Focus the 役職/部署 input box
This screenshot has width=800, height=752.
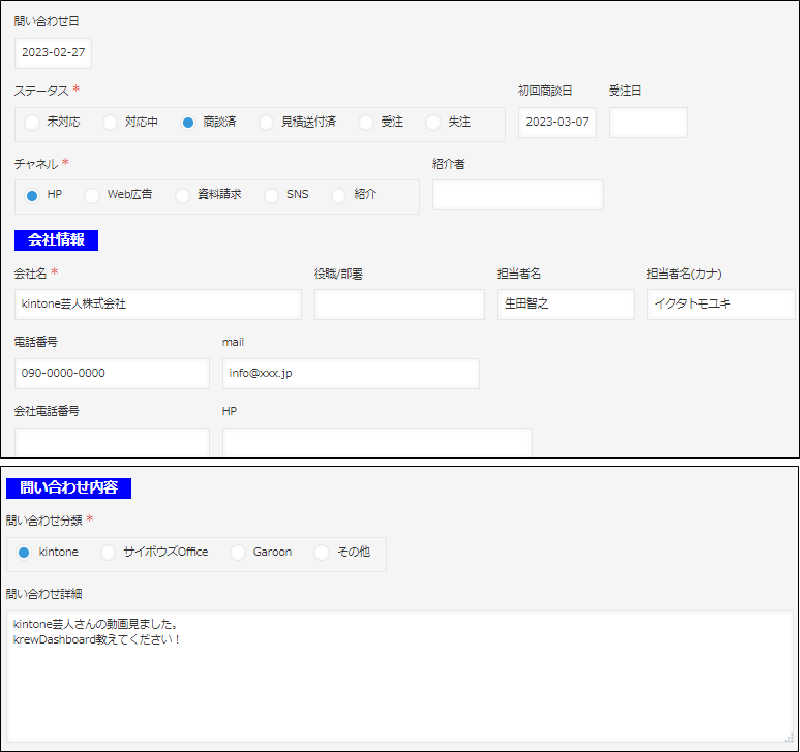click(399, 304)
